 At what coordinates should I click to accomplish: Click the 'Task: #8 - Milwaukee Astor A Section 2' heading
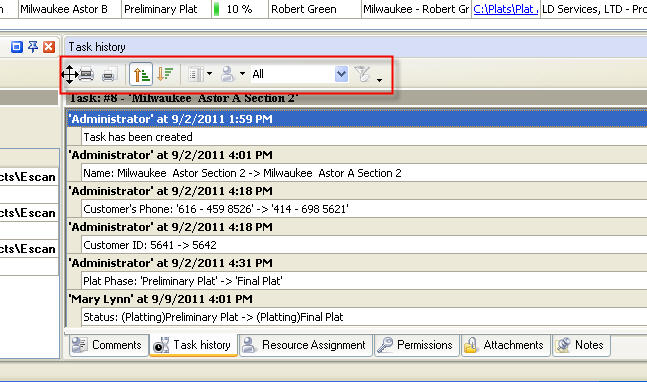tap(184, 99)
